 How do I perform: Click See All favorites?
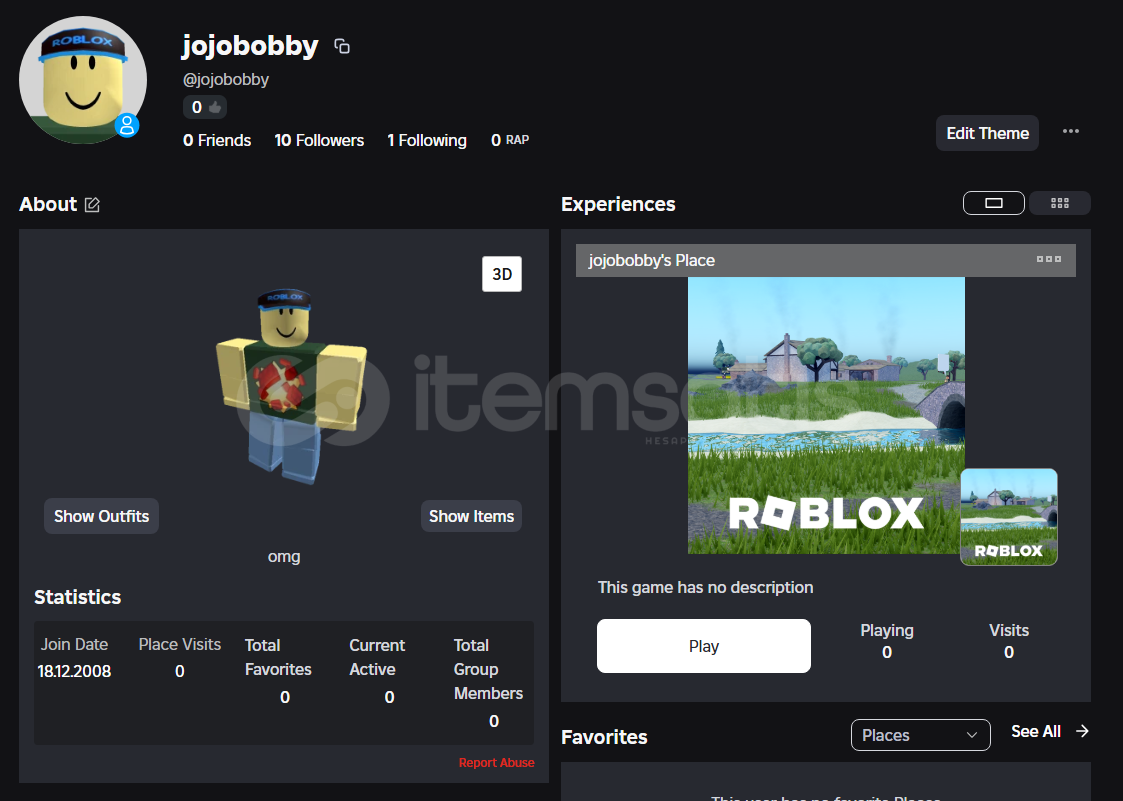tap(1036, 732)
